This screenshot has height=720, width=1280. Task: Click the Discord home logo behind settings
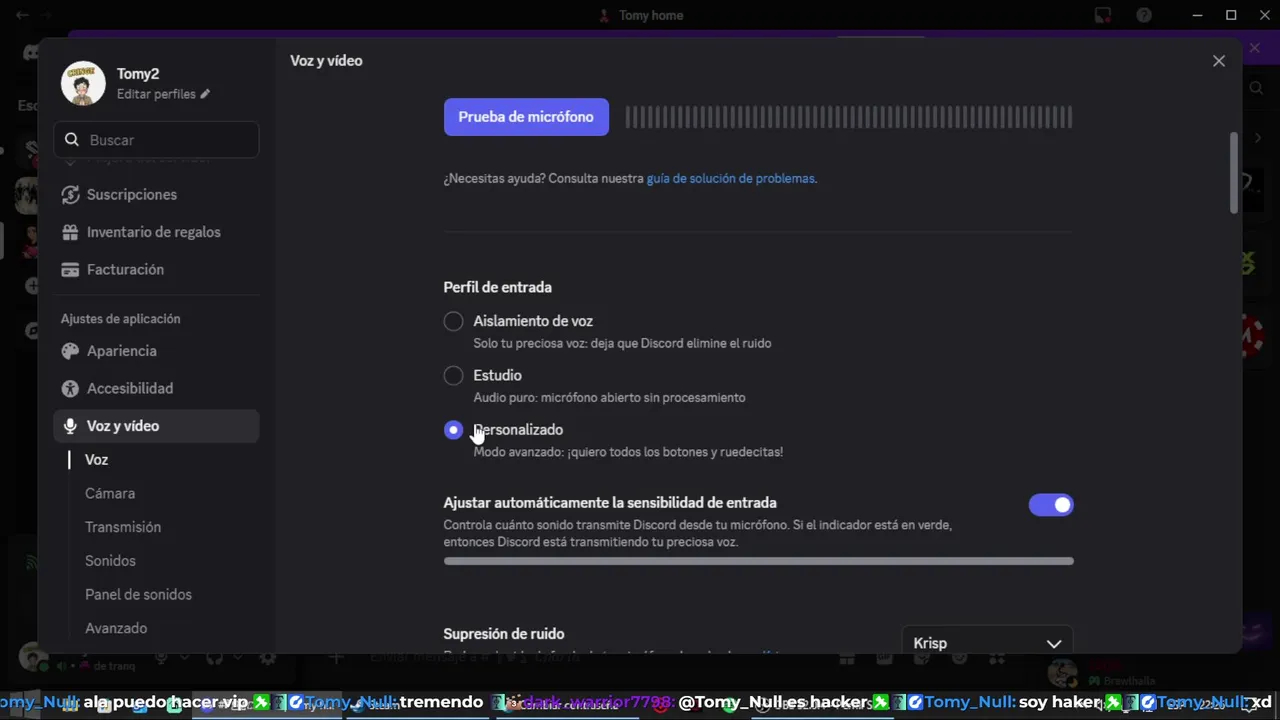[x=32, y=53]
